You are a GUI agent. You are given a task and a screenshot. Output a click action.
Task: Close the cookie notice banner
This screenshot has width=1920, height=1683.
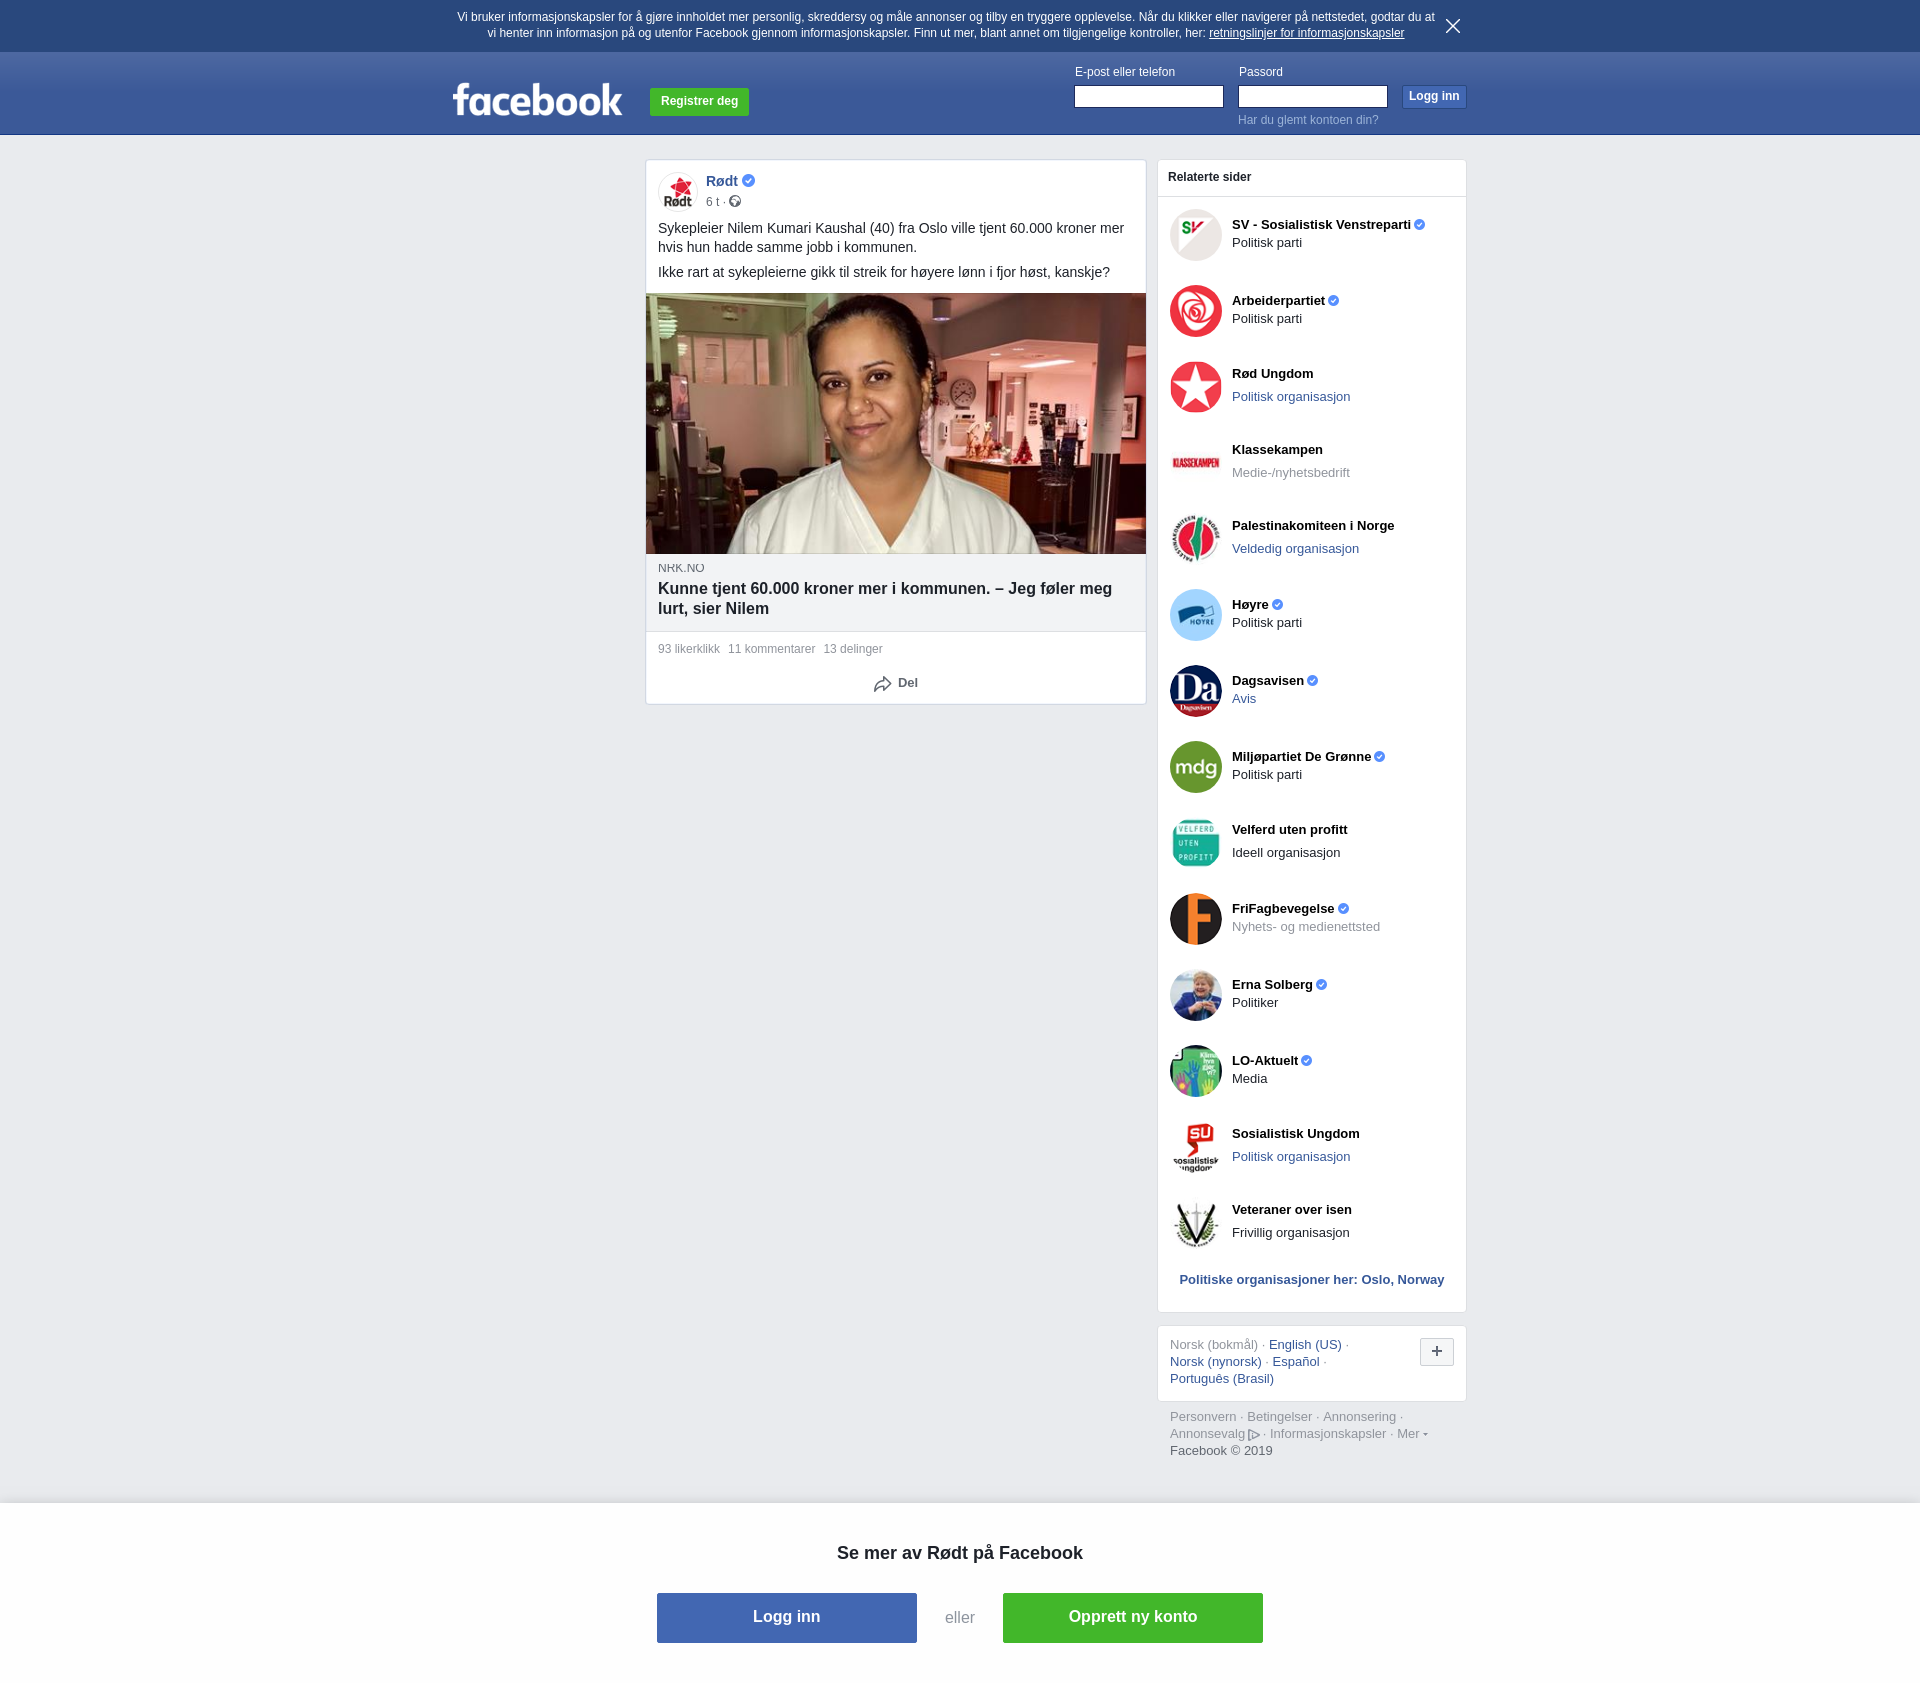[x=1452, y=26]
